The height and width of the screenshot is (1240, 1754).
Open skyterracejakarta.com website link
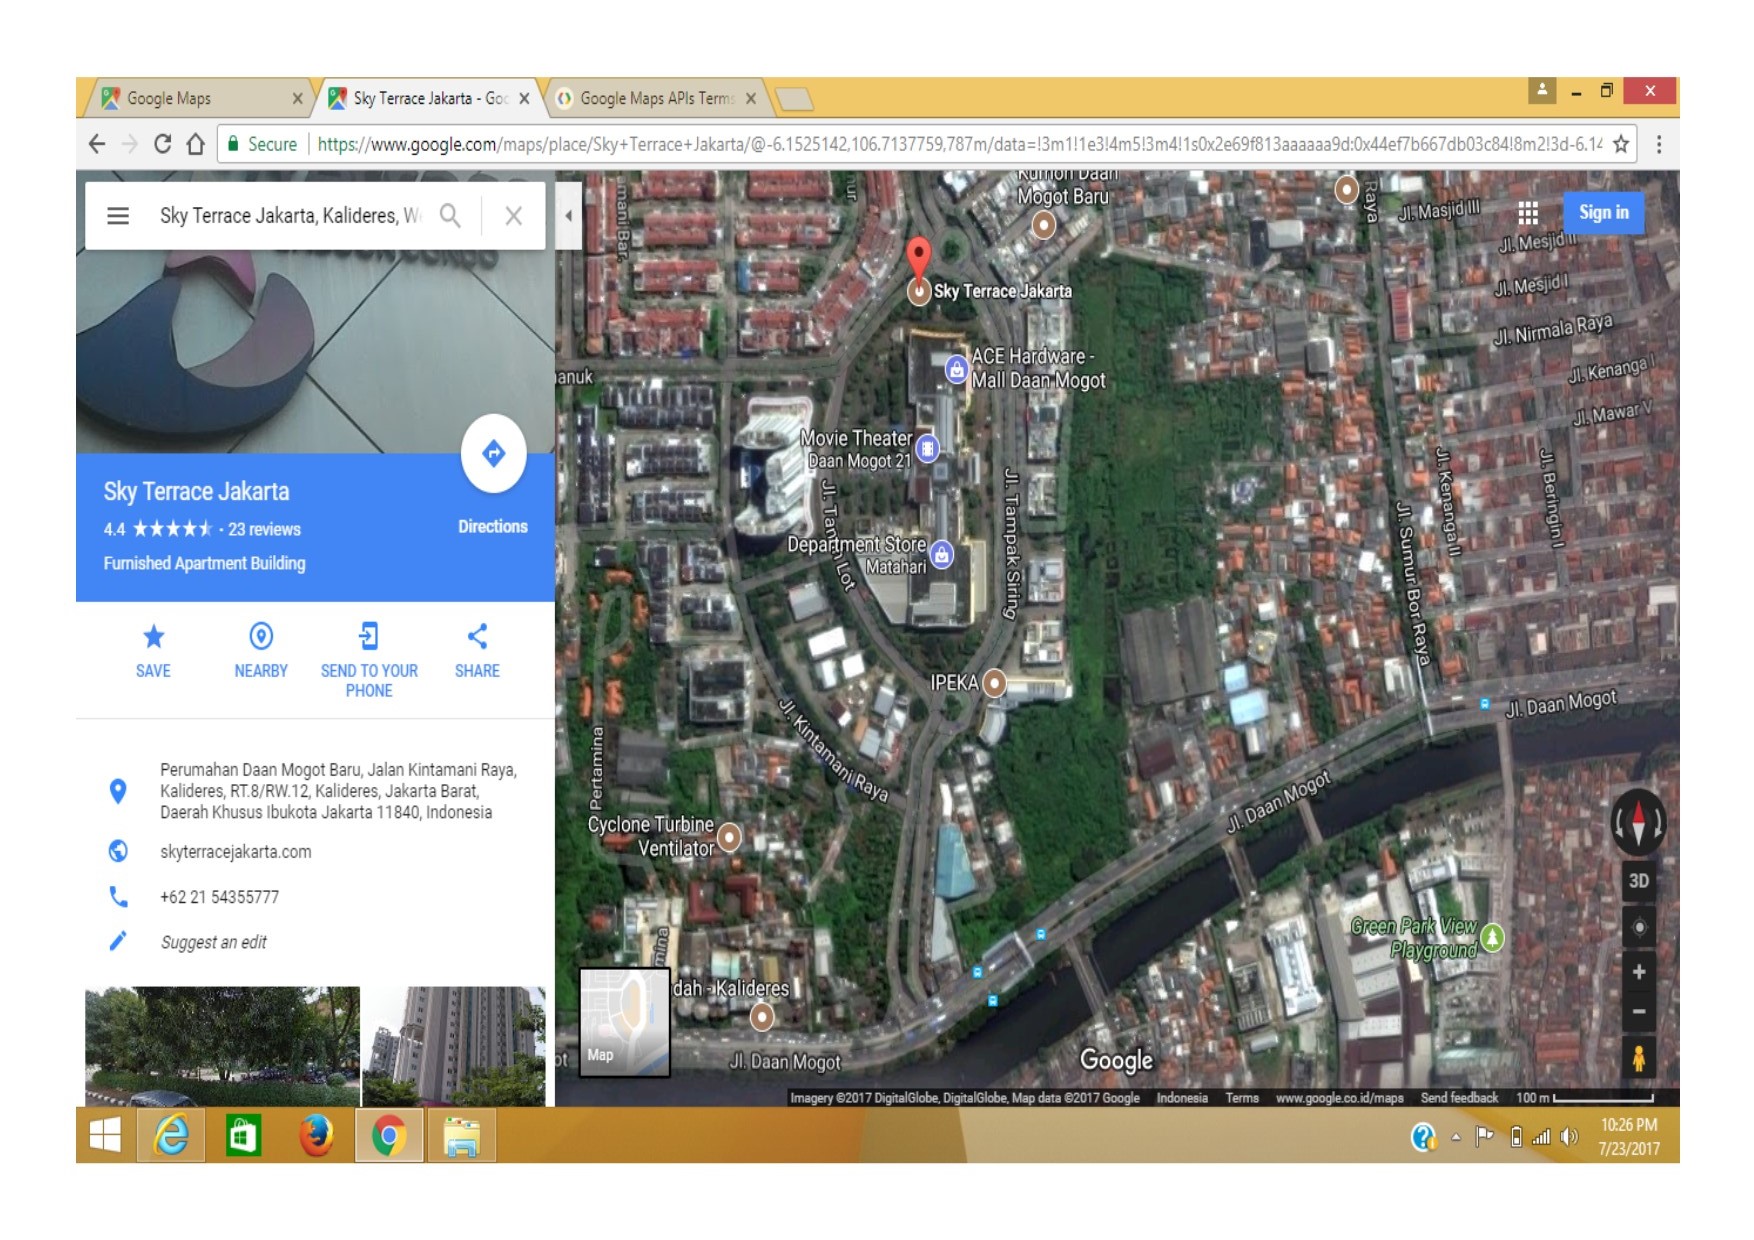pyautogui.click(x=236, y=852)
